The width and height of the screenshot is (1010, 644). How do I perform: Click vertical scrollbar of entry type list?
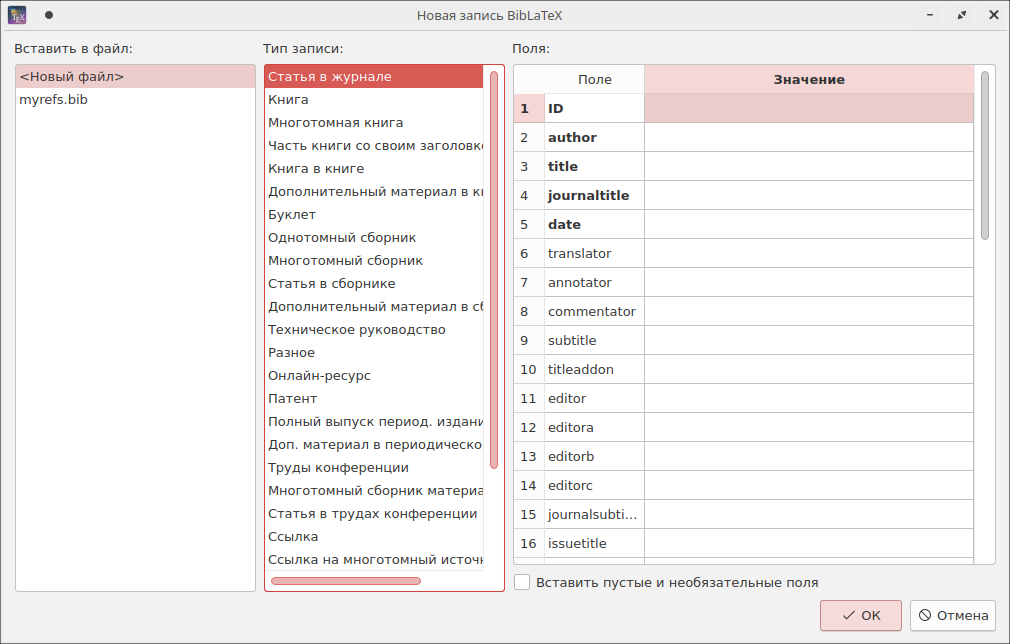[x=494, y=270]
